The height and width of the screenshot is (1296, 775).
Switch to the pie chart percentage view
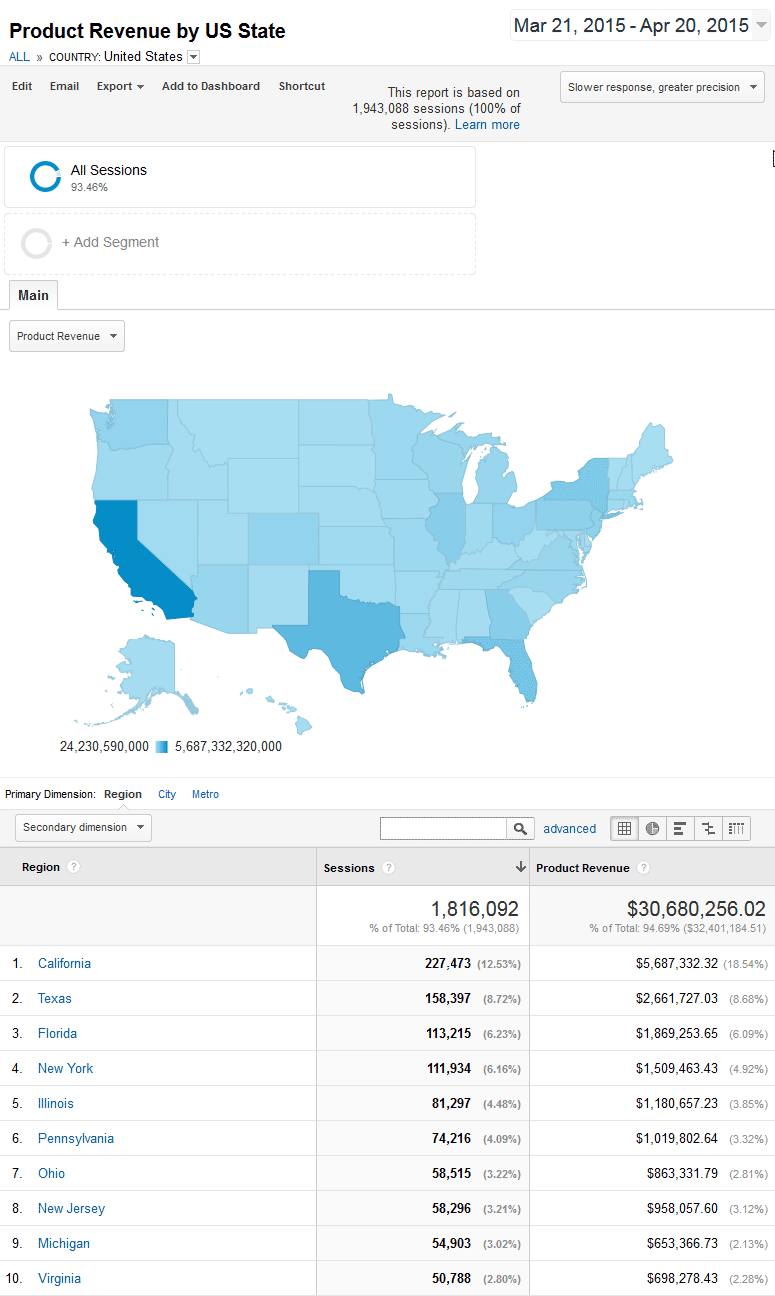(652, 828)
